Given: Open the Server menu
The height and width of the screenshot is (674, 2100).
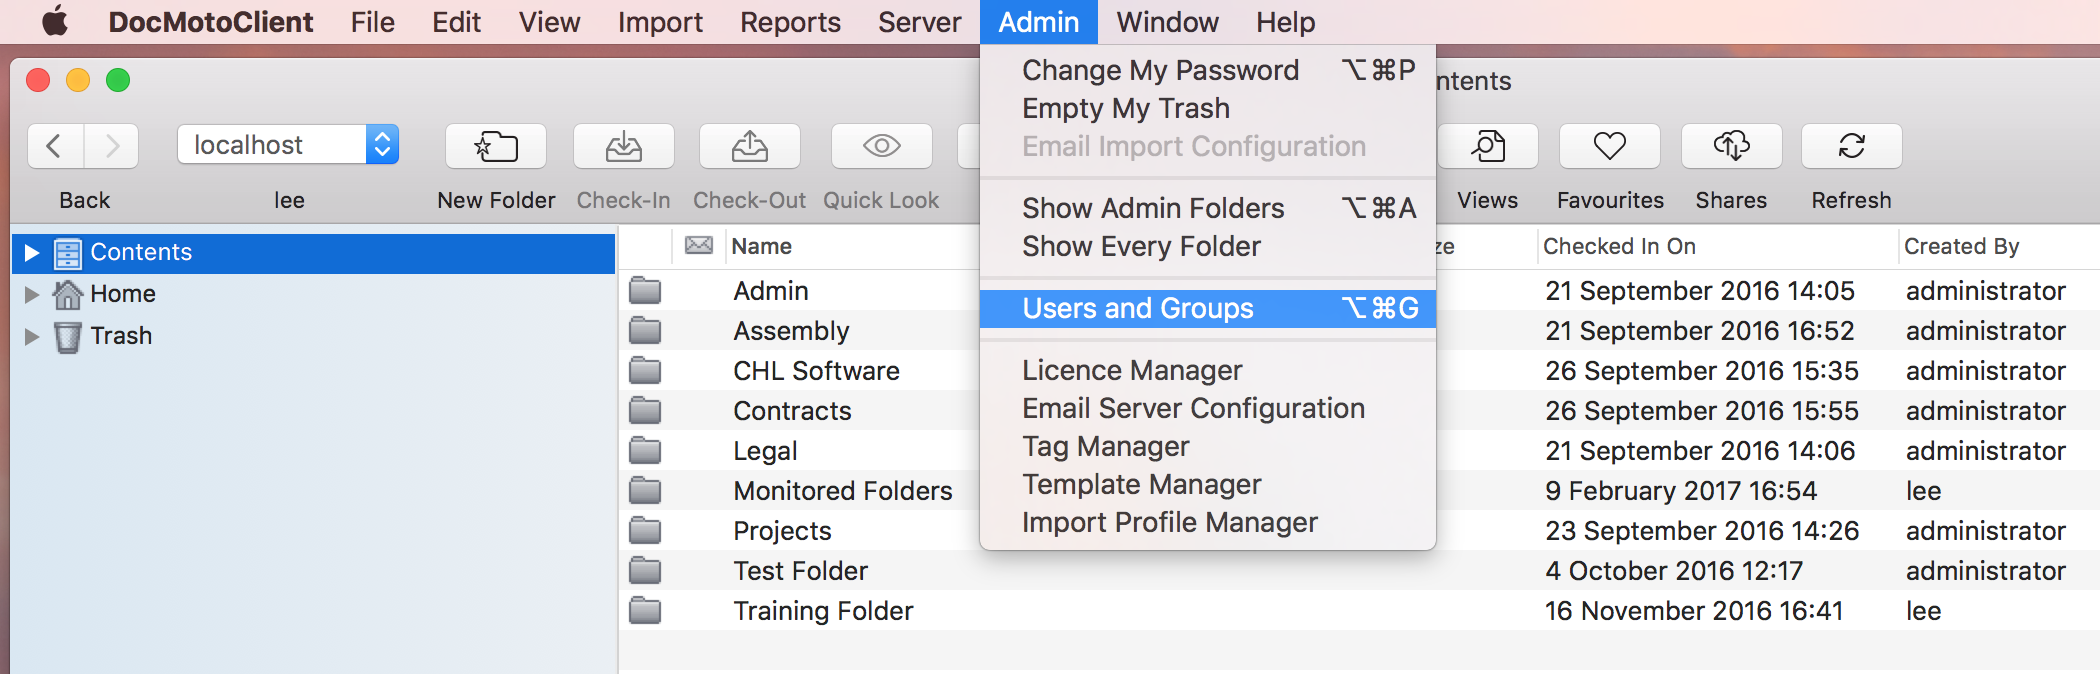Looking at the screenshot, I should pyautogui.click(x=919, y=22).
